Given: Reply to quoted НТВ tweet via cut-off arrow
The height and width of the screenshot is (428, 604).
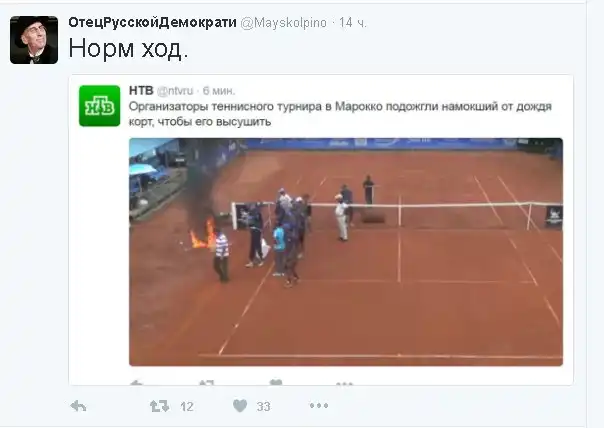Looking at the screenshot, I should (137, 383).
